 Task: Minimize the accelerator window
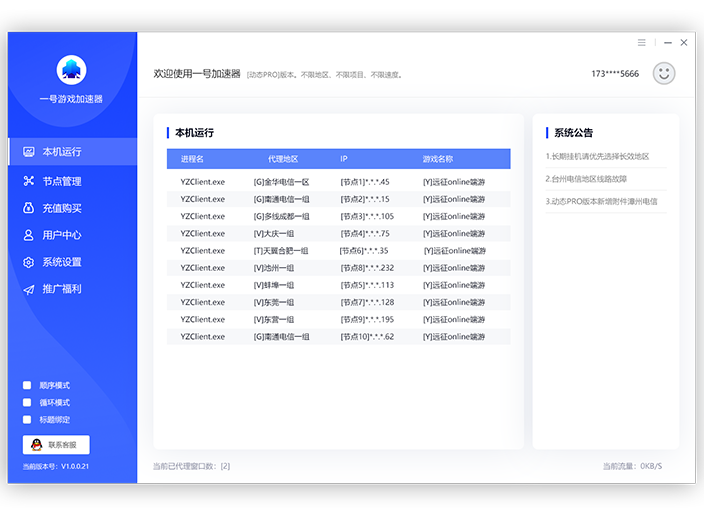pyautogui.click(x=664, y=43)
